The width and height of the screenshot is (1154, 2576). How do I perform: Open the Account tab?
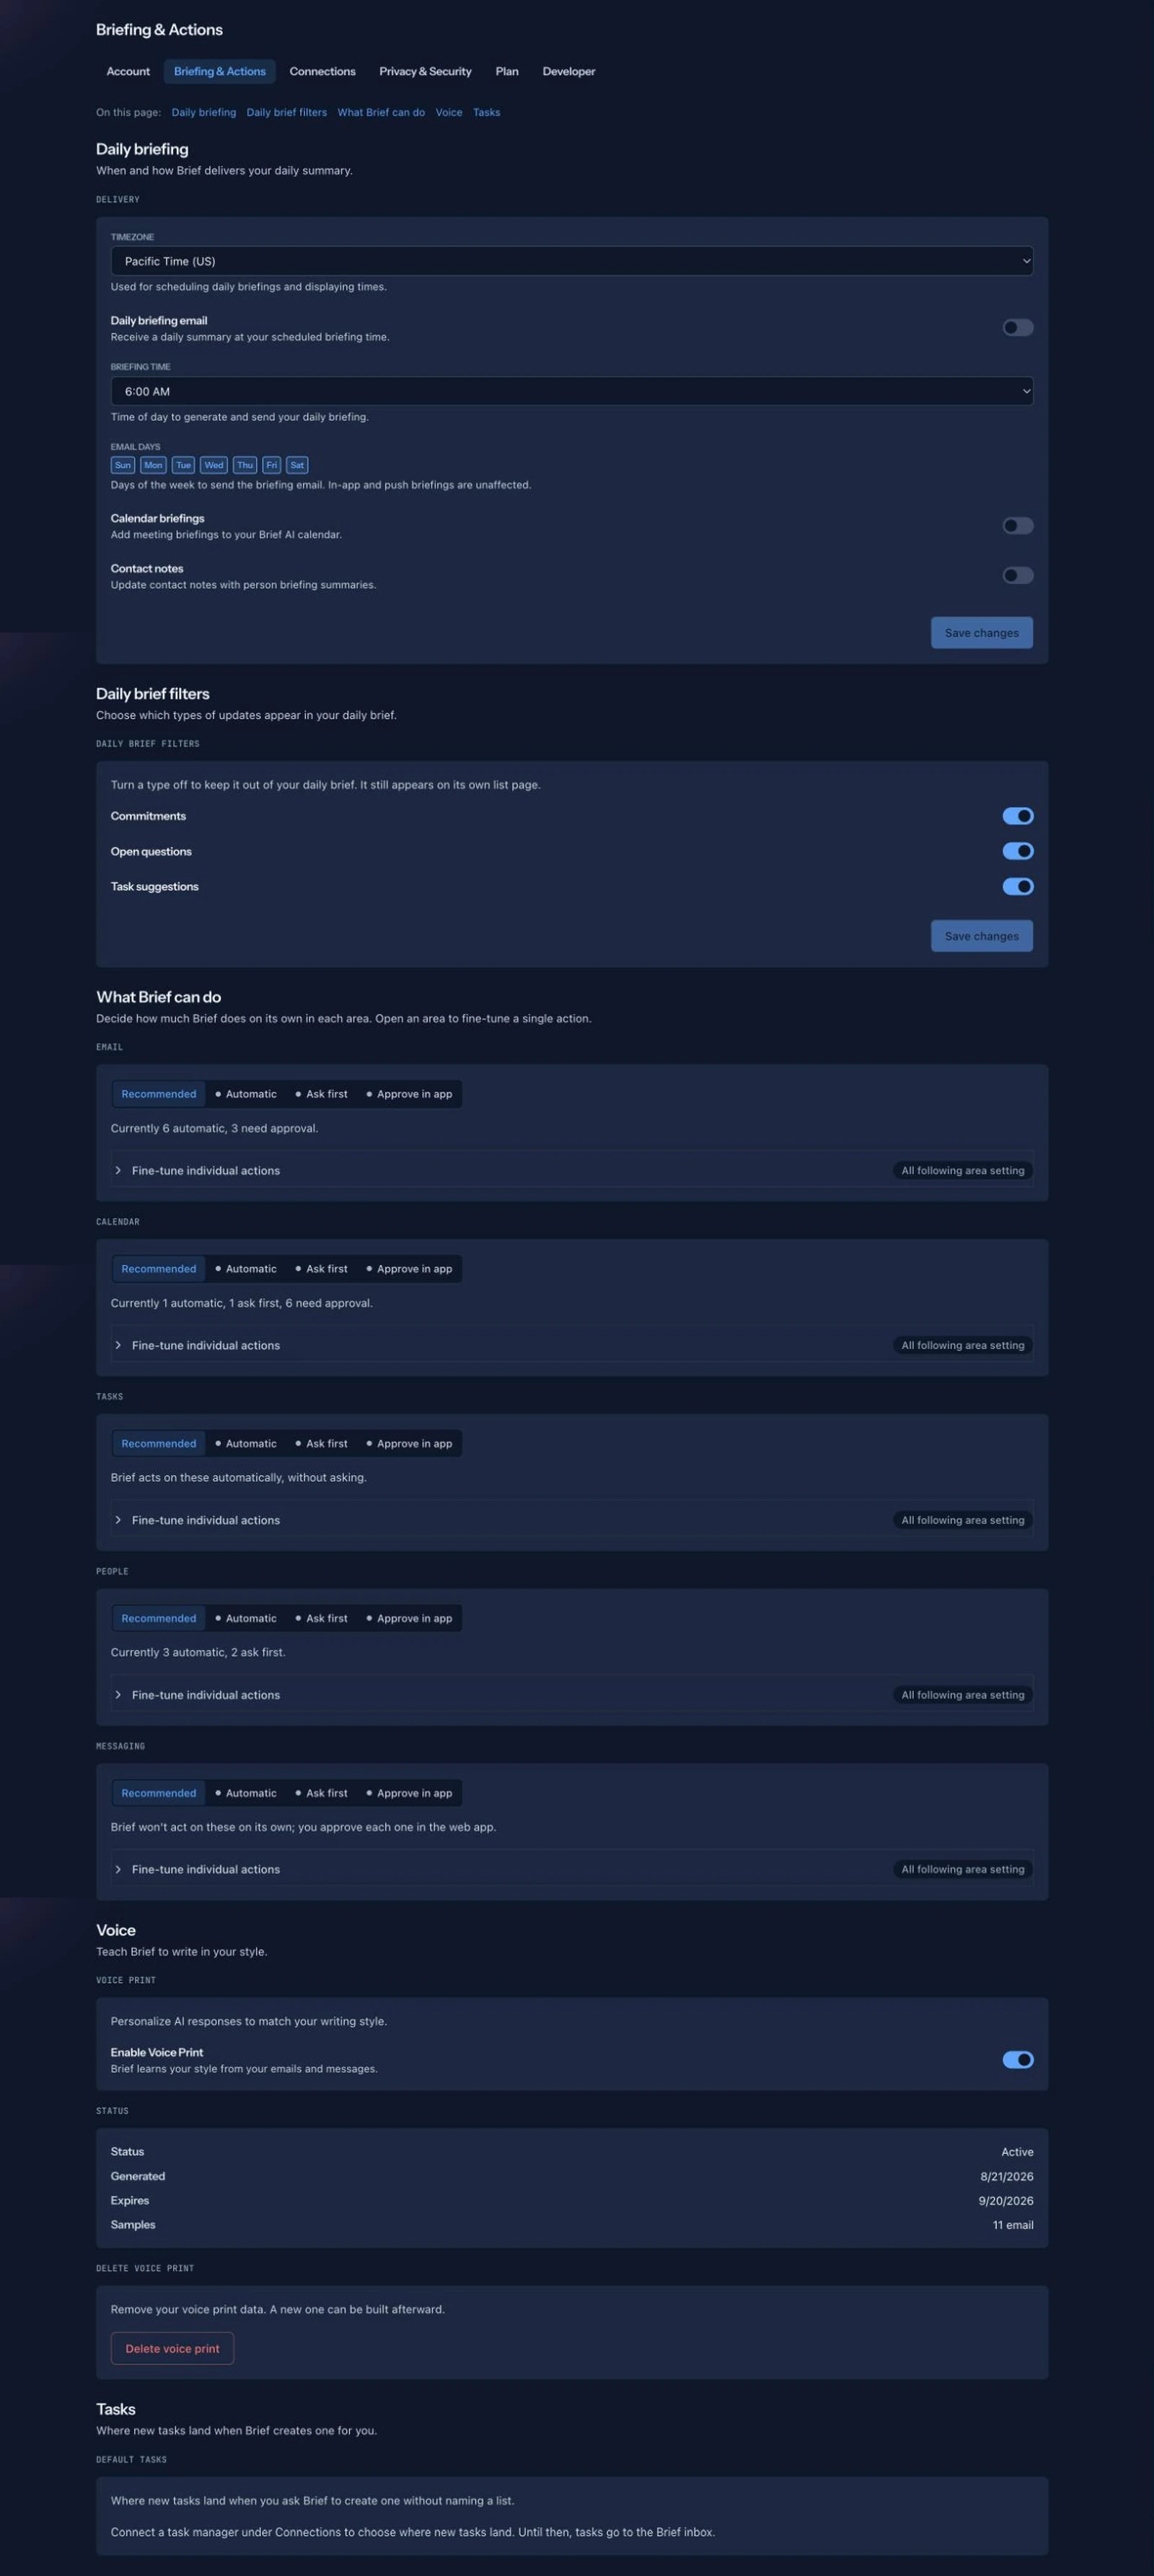pyautogui.click(x=128, y=71)
